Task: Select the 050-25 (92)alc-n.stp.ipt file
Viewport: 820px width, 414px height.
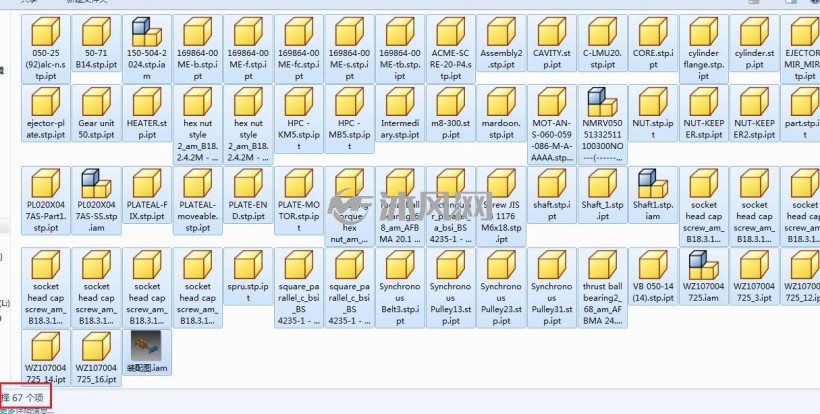Action: pos(45,49)
